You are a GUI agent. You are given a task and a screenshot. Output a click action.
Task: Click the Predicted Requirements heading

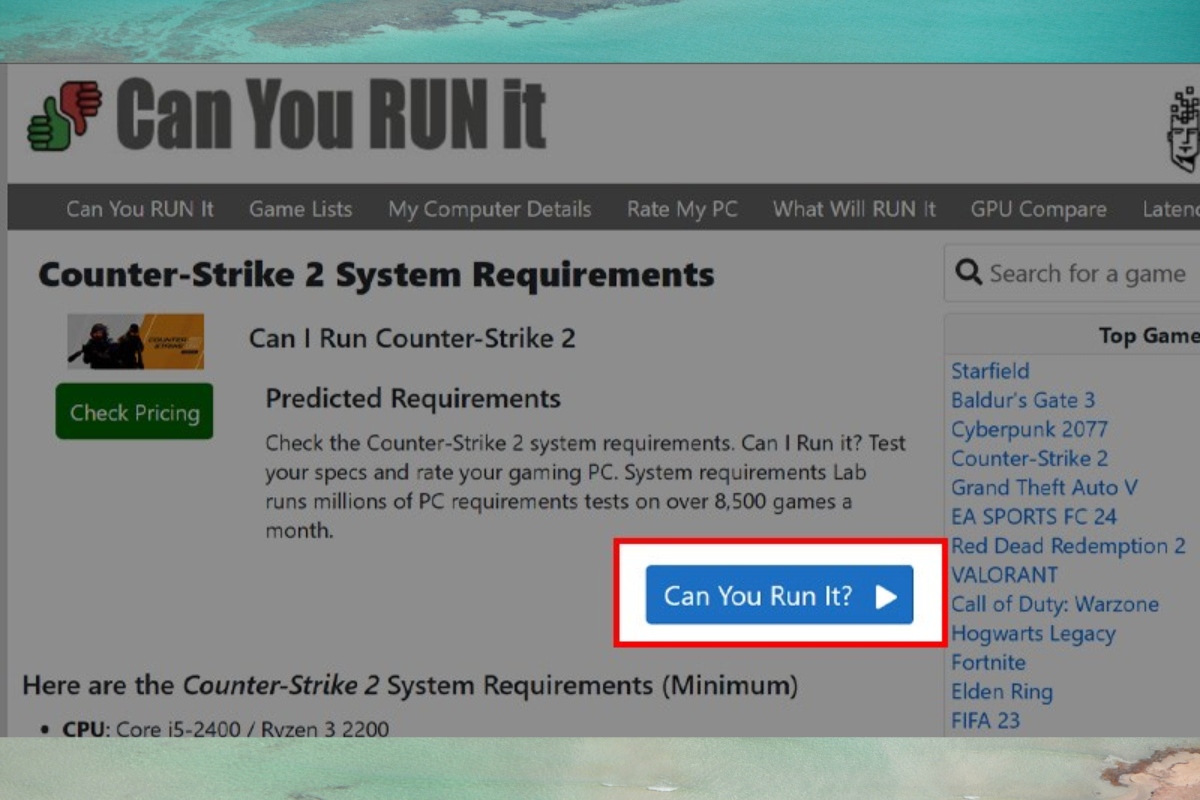(x=413, y=398)
